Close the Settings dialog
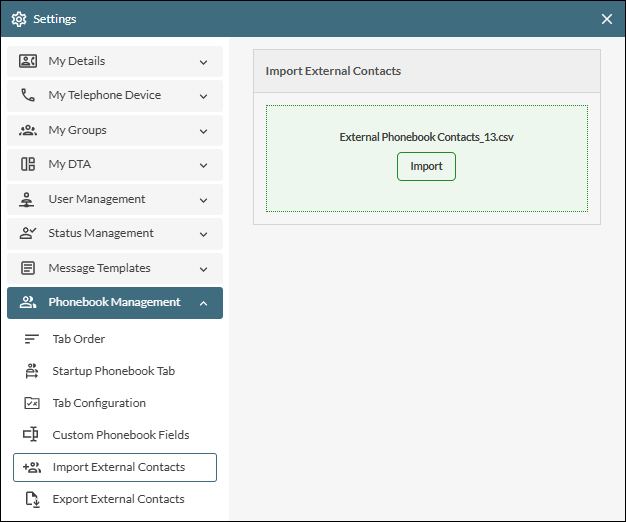The height and width of the screenshot is (522, 626). [x=607, y=19]
